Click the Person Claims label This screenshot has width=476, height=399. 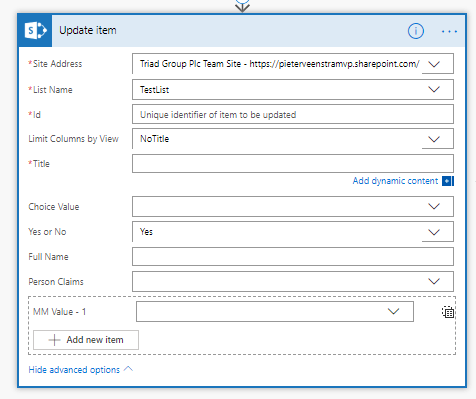(56, 282)
